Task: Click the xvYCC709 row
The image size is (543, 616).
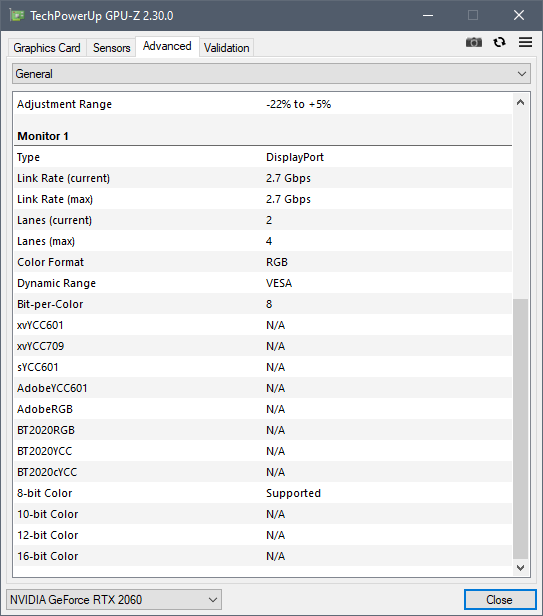Action: 263,346
